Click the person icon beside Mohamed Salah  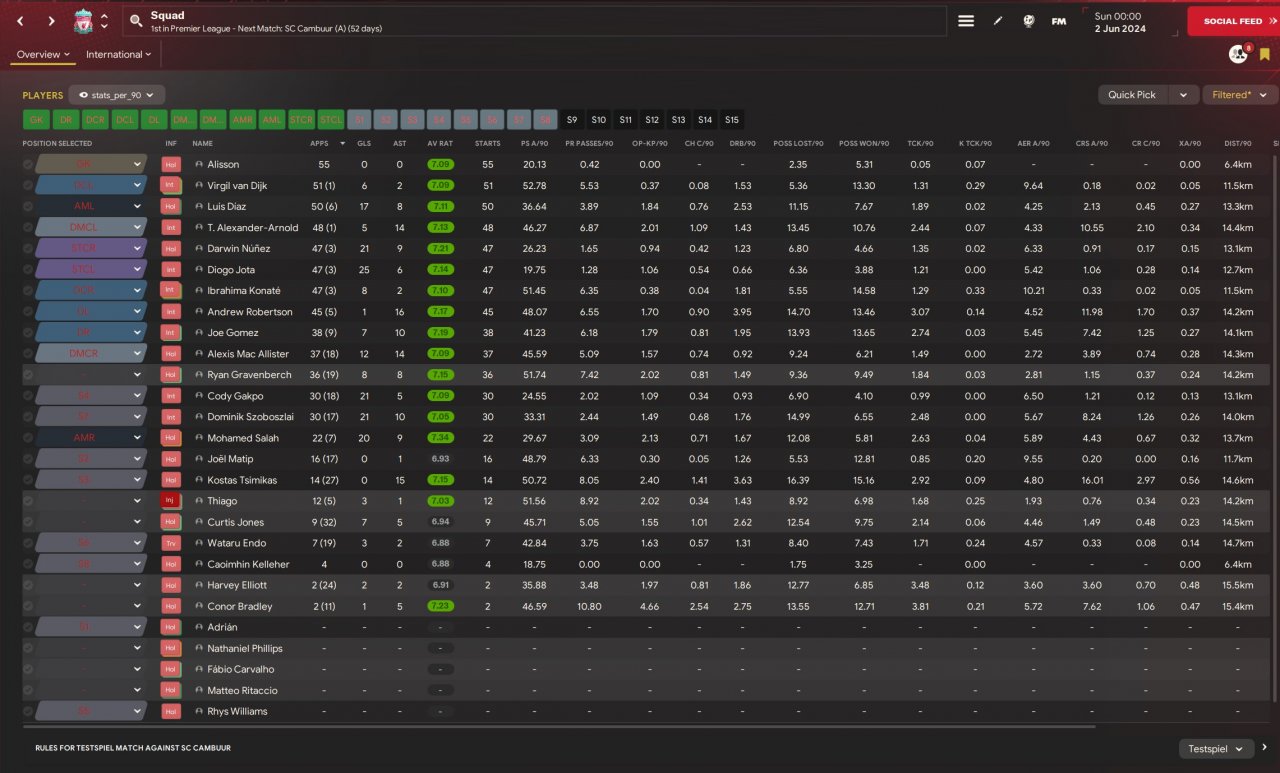[199, 438]
